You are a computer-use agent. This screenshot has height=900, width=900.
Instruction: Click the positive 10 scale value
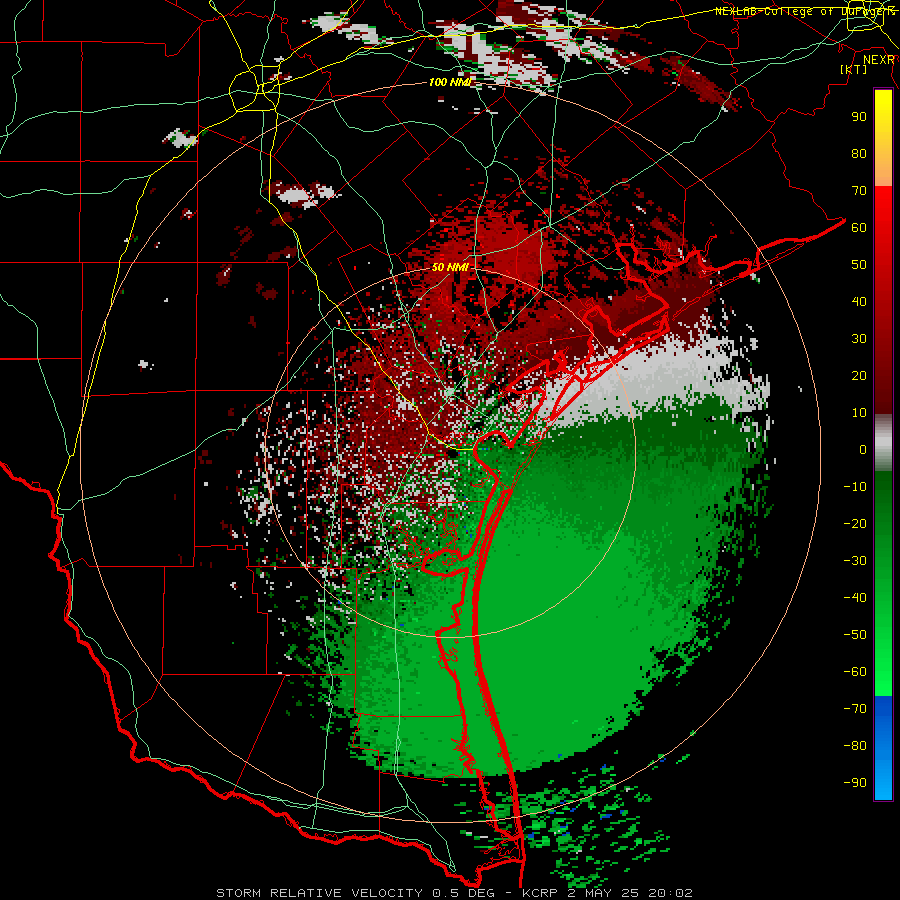click(859, 413)
